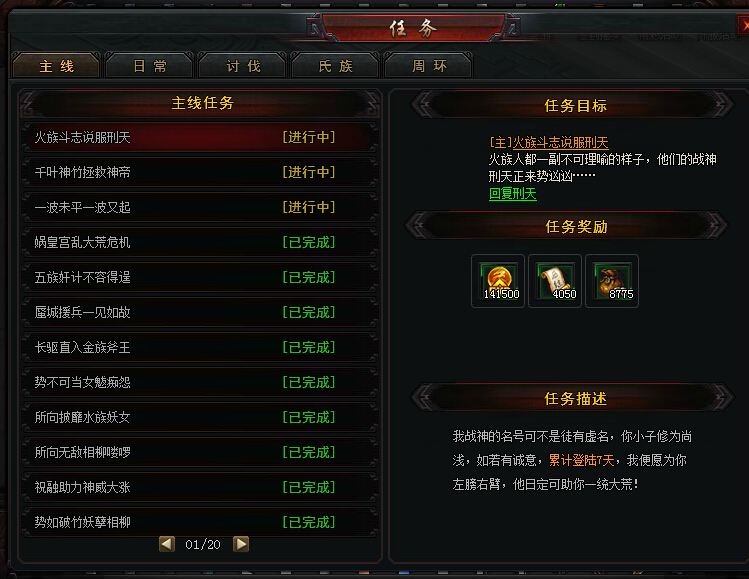Go to next quest page arrow
The height and width of the screenshot is (579, 749).
pos(241,544)
